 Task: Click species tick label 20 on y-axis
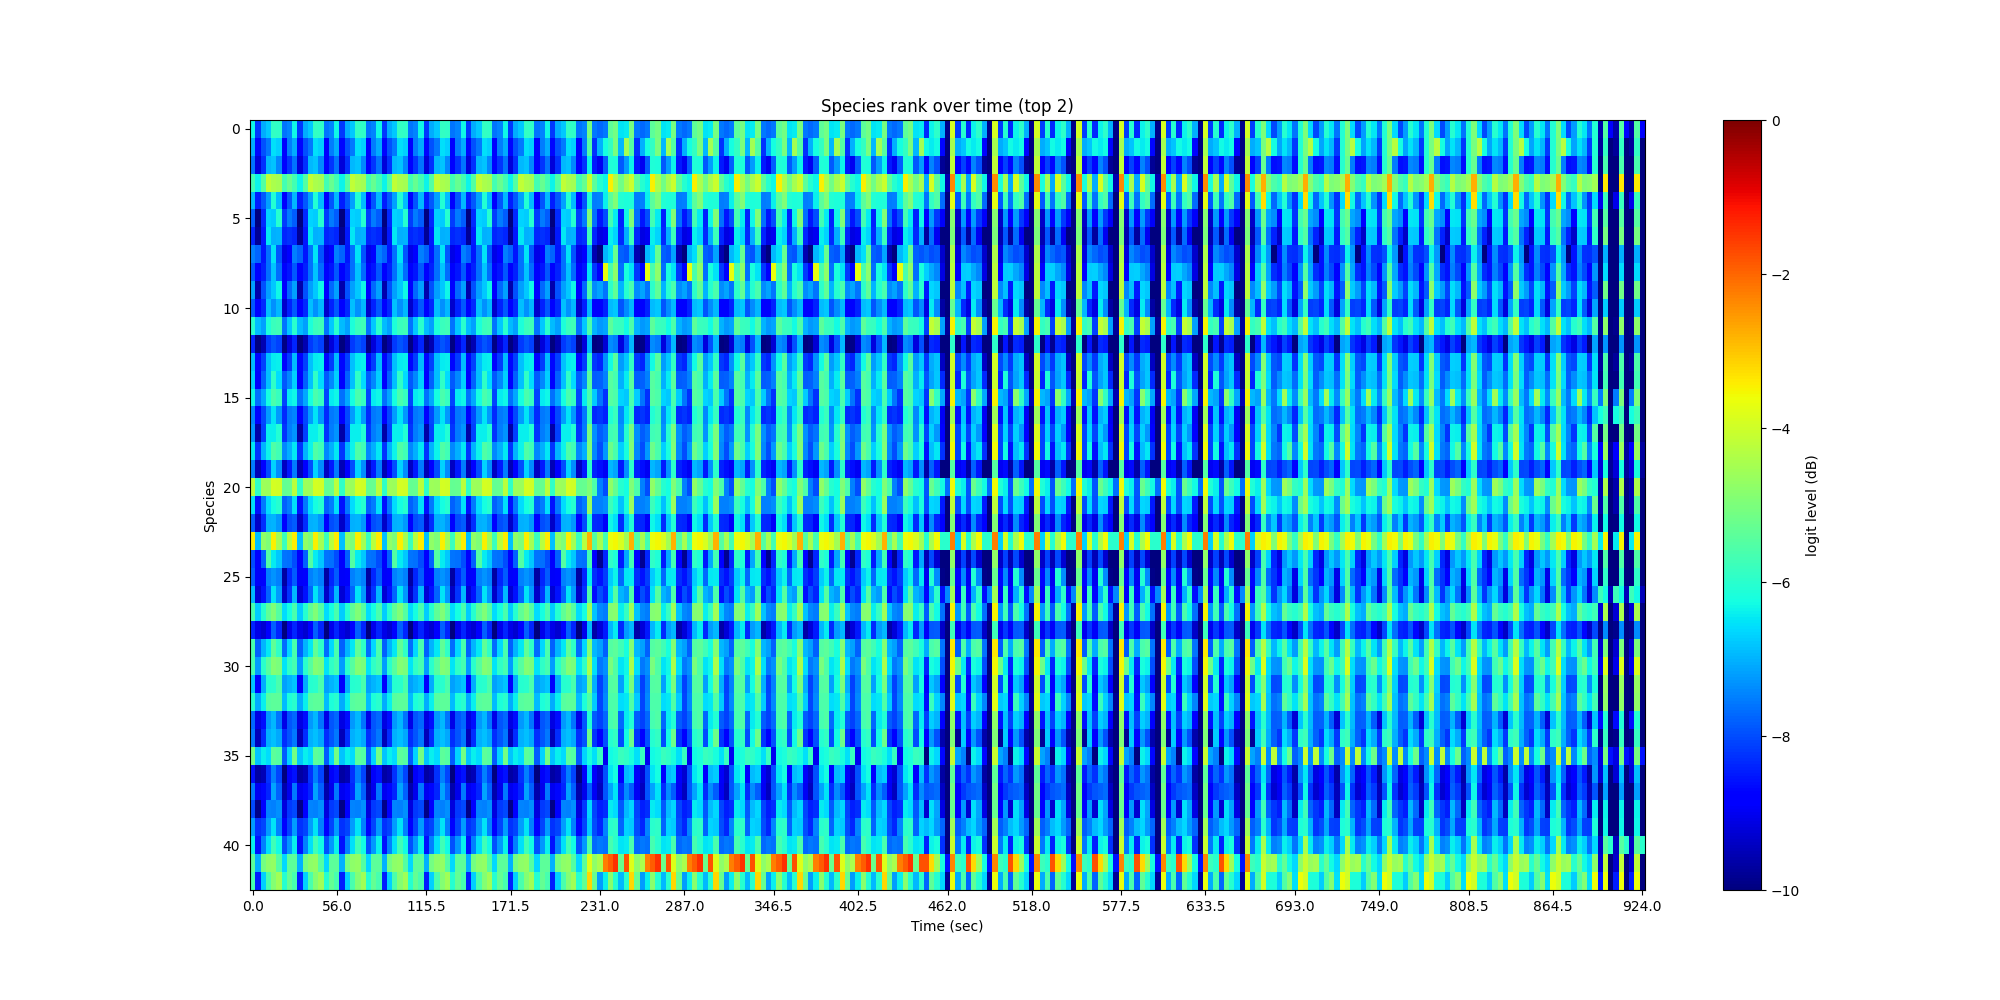point(231,488)
